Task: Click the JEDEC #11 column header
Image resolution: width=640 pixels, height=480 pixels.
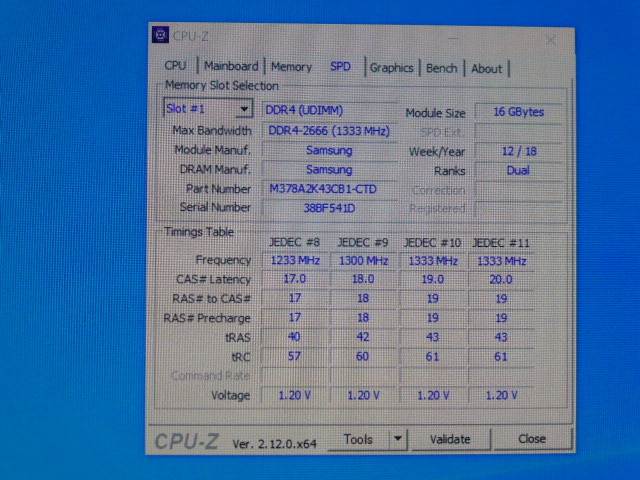Action: (x=501, y=243)
